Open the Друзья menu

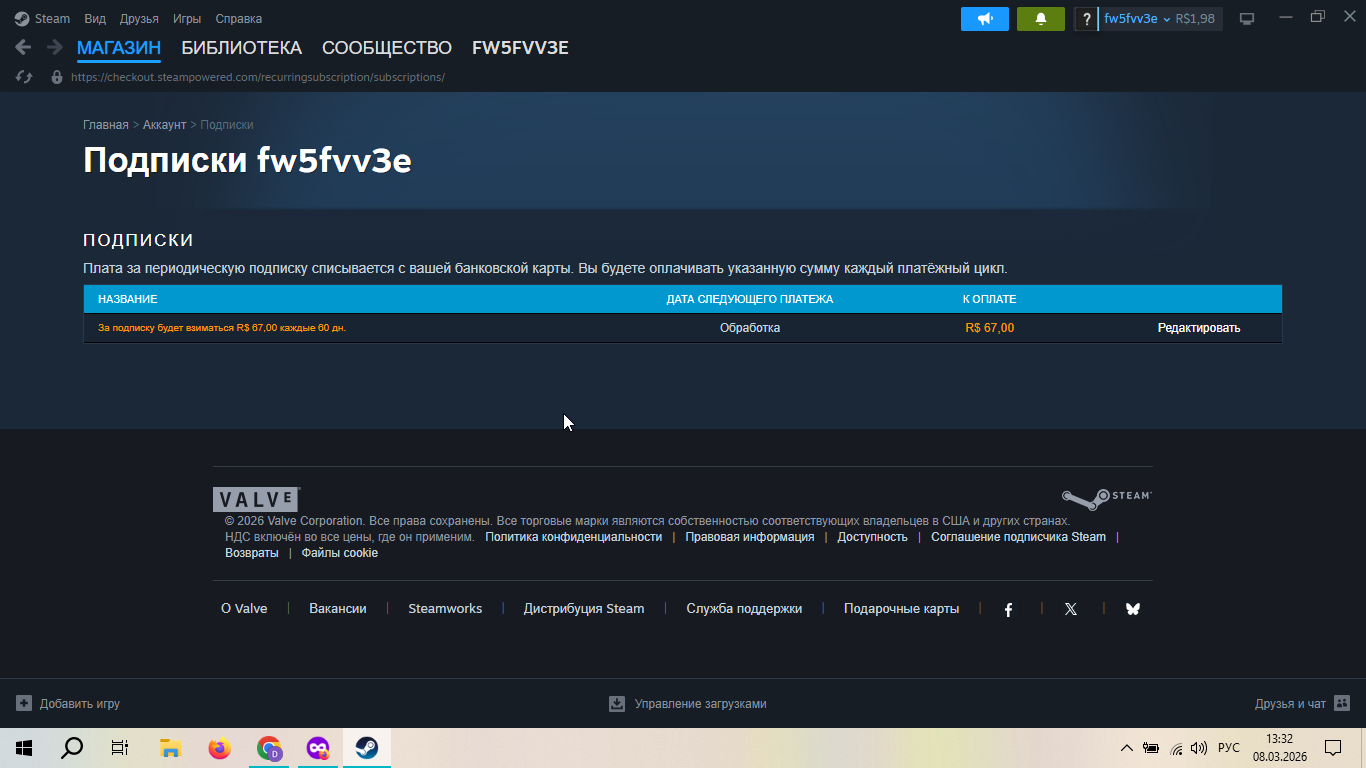(139, 19)
